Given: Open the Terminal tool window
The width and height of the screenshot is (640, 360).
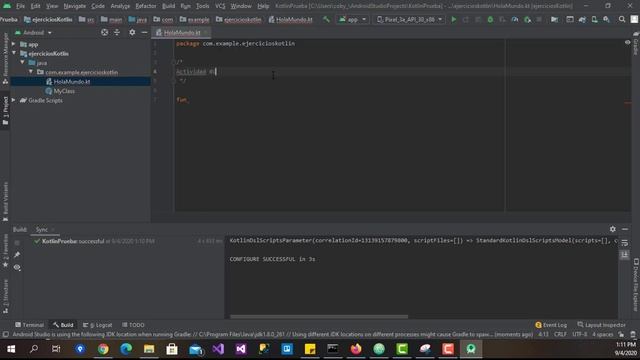Looking at the screenshot, I should tap(29, 325).
